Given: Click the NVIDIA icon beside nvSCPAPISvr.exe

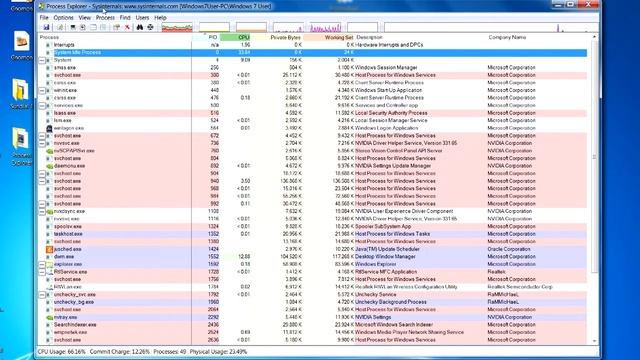Looking at the screenshot, I should tap(49, 151).
